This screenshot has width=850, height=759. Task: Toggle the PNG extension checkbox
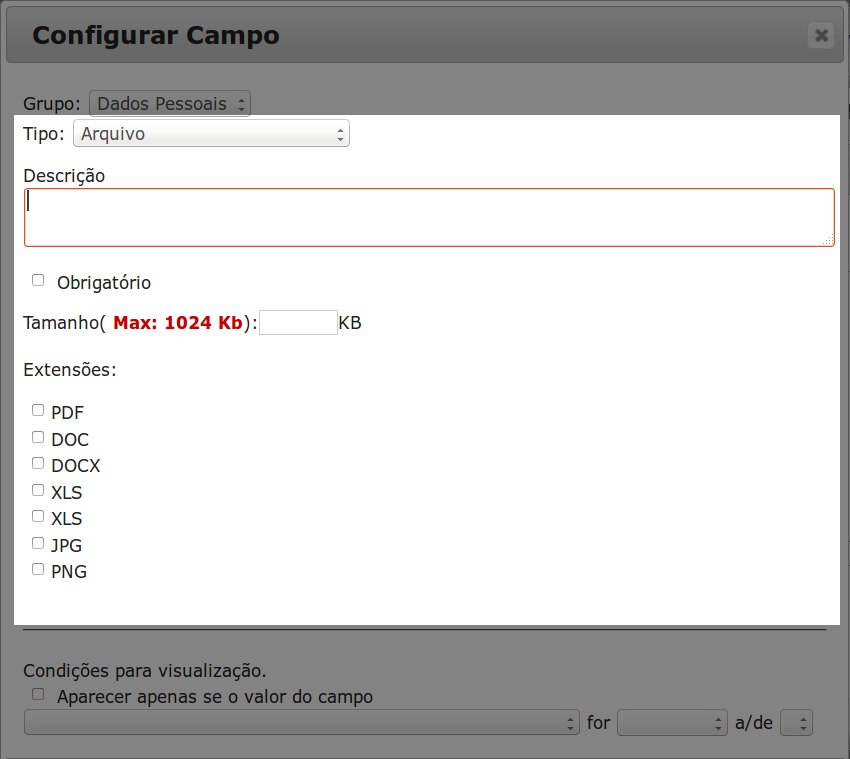pyautogui.click(x=38, y=570)
